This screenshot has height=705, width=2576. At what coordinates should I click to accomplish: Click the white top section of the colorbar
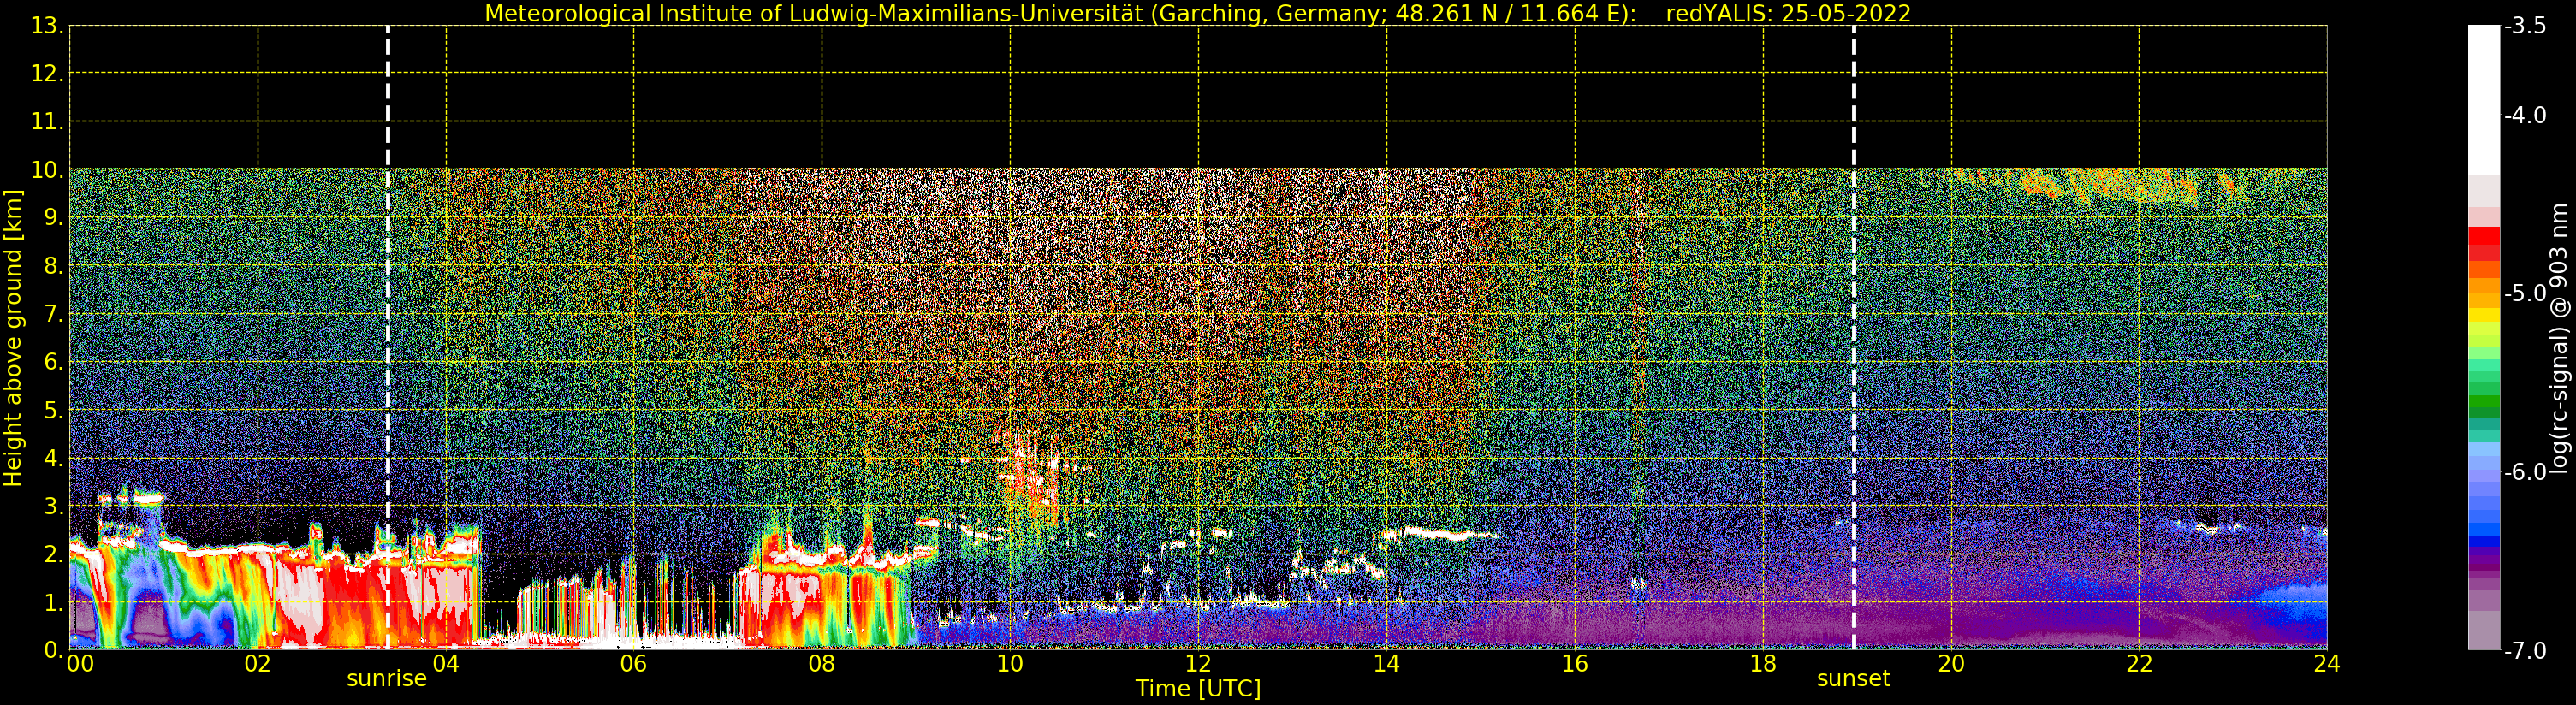[x=2484, y=100]
